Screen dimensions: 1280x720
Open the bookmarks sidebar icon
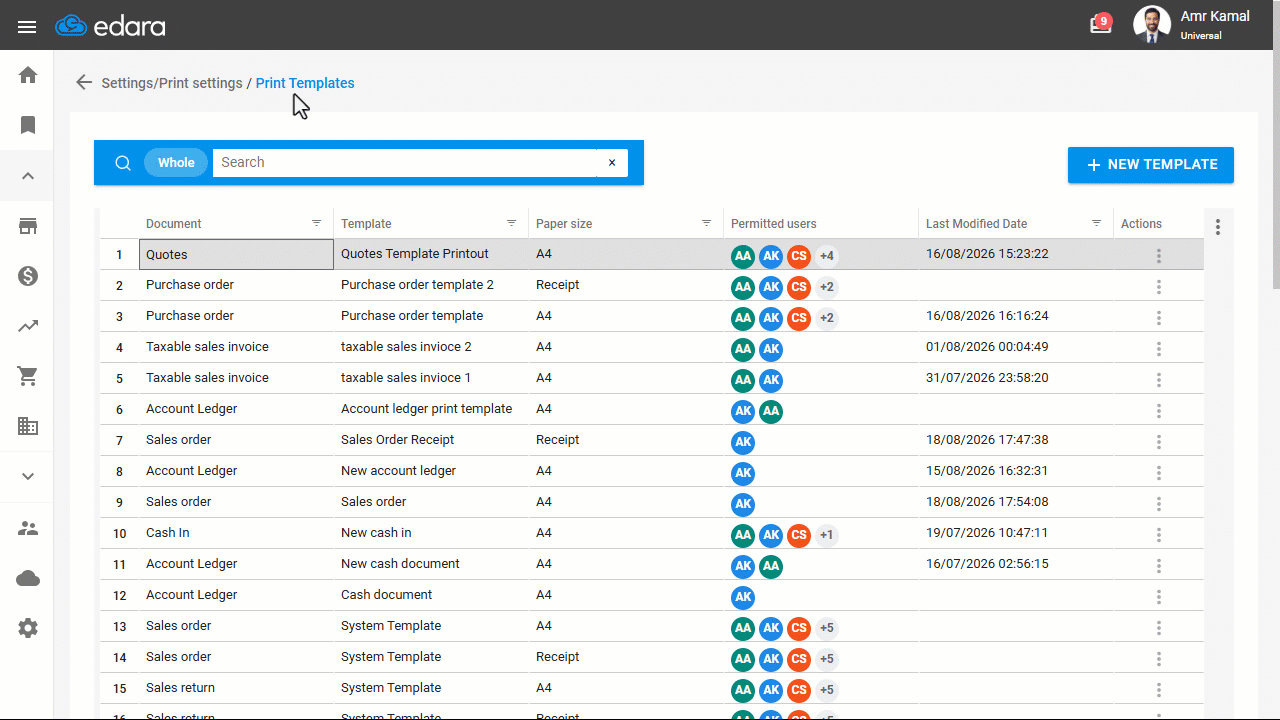(x=28, y=125)
